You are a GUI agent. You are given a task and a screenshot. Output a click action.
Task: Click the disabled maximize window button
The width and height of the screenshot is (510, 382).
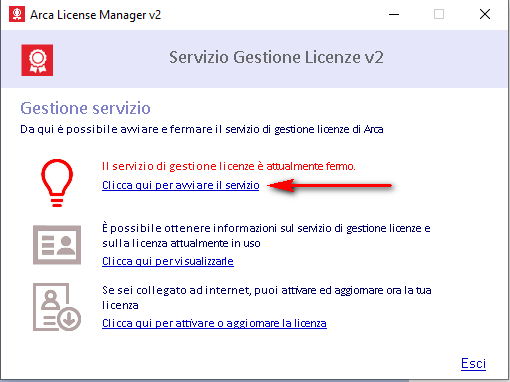point(439,14)
